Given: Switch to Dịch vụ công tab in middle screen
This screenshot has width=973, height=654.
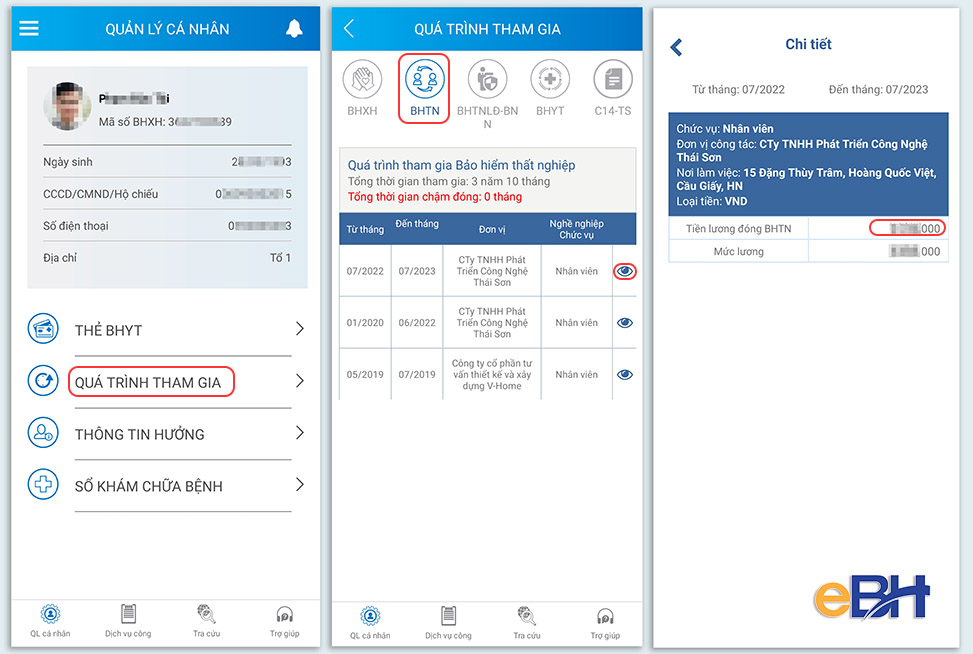Looking at the screenshot, I should [x=448, y=621].
